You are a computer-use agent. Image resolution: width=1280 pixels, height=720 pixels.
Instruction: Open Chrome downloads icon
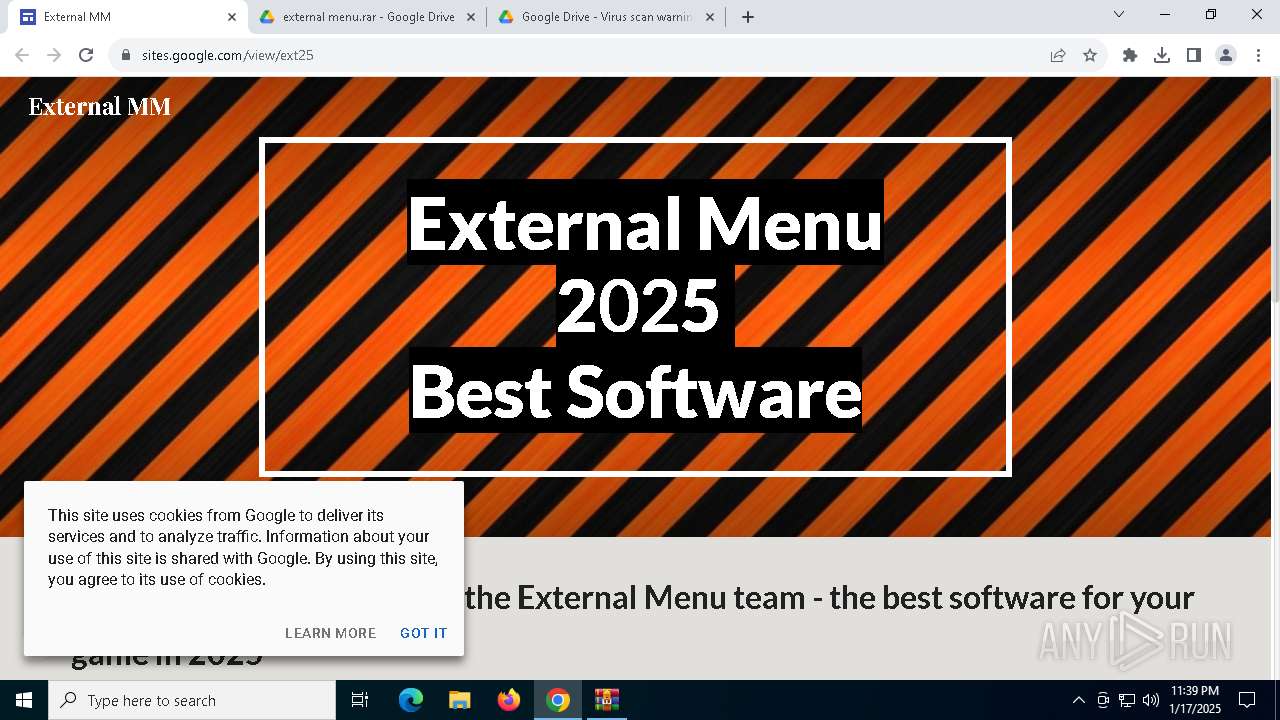tap(1162, 55)
